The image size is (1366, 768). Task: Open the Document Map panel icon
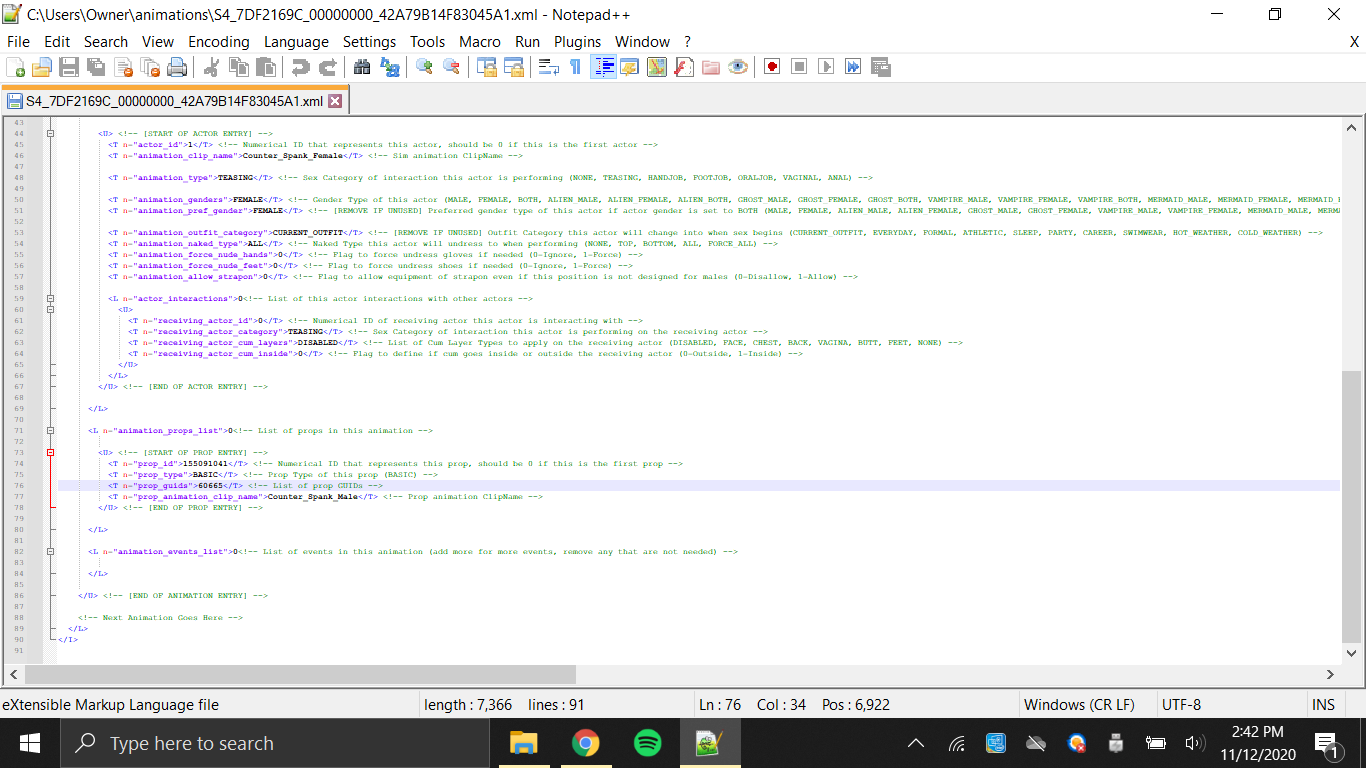point(657,67)
